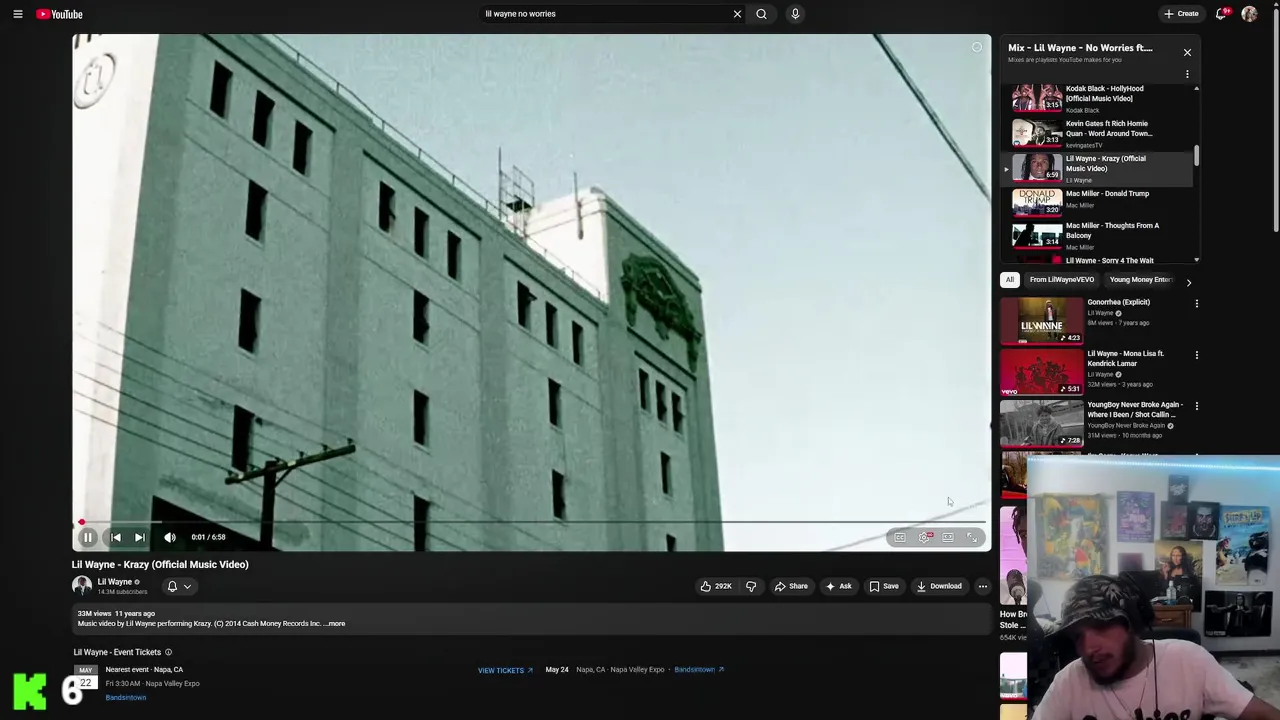Click the current time 0:01 / 6:58 display
This screenshot has height=720, width=1280.
pos(208,537)
